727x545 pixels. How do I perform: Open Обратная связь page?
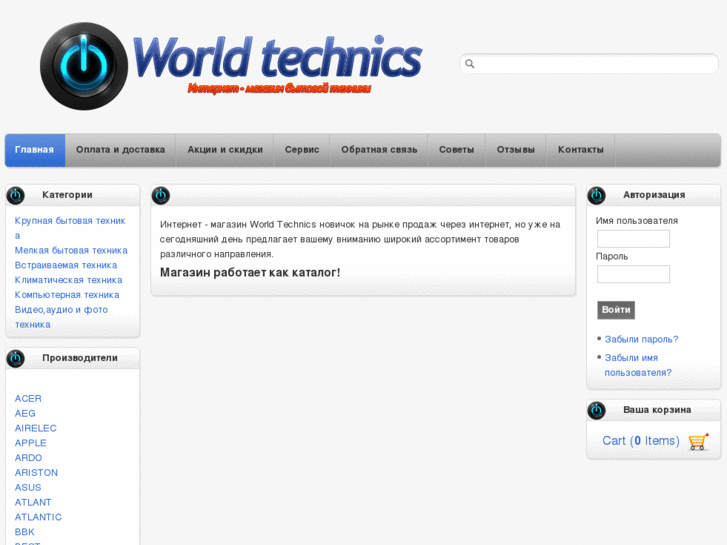(379, 150)
